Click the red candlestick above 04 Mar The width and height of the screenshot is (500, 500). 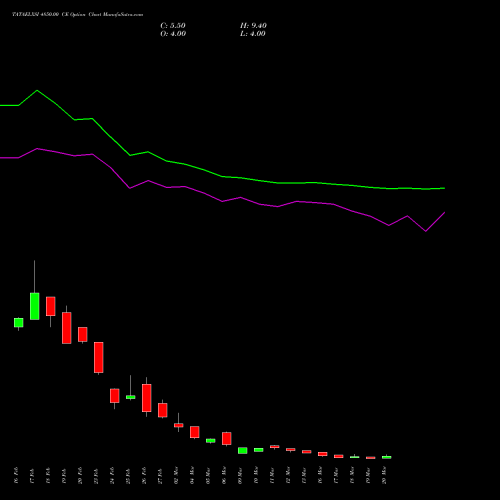(195, 432)
